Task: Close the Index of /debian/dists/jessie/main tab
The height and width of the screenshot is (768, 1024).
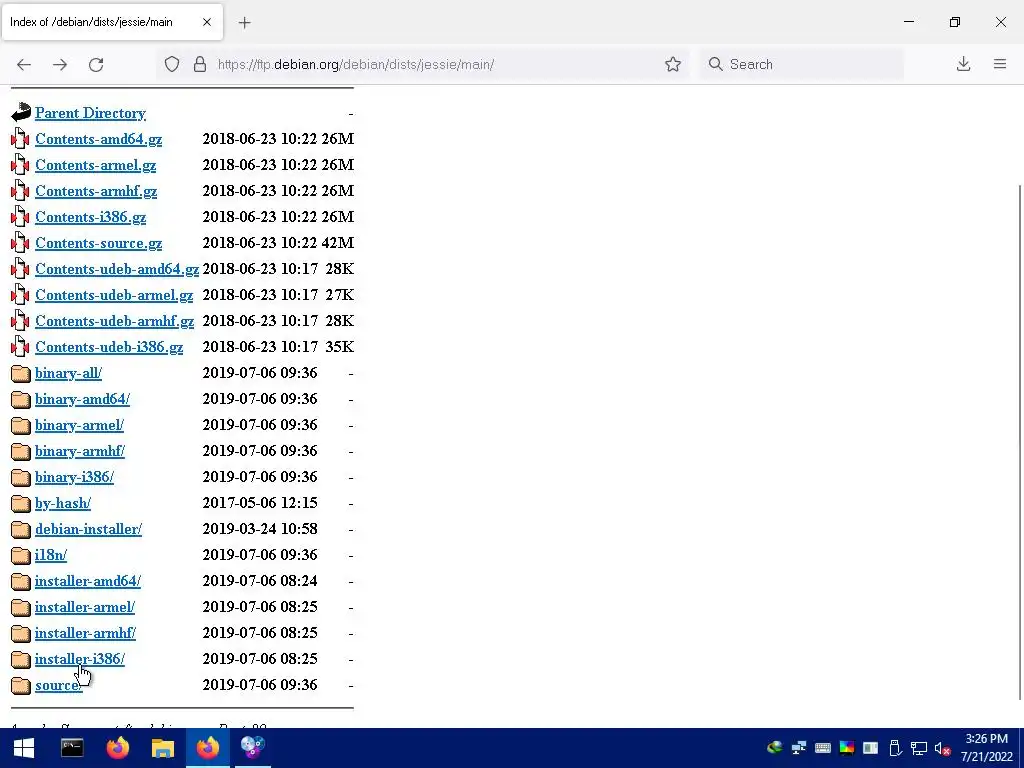Action: coord(207,22)
